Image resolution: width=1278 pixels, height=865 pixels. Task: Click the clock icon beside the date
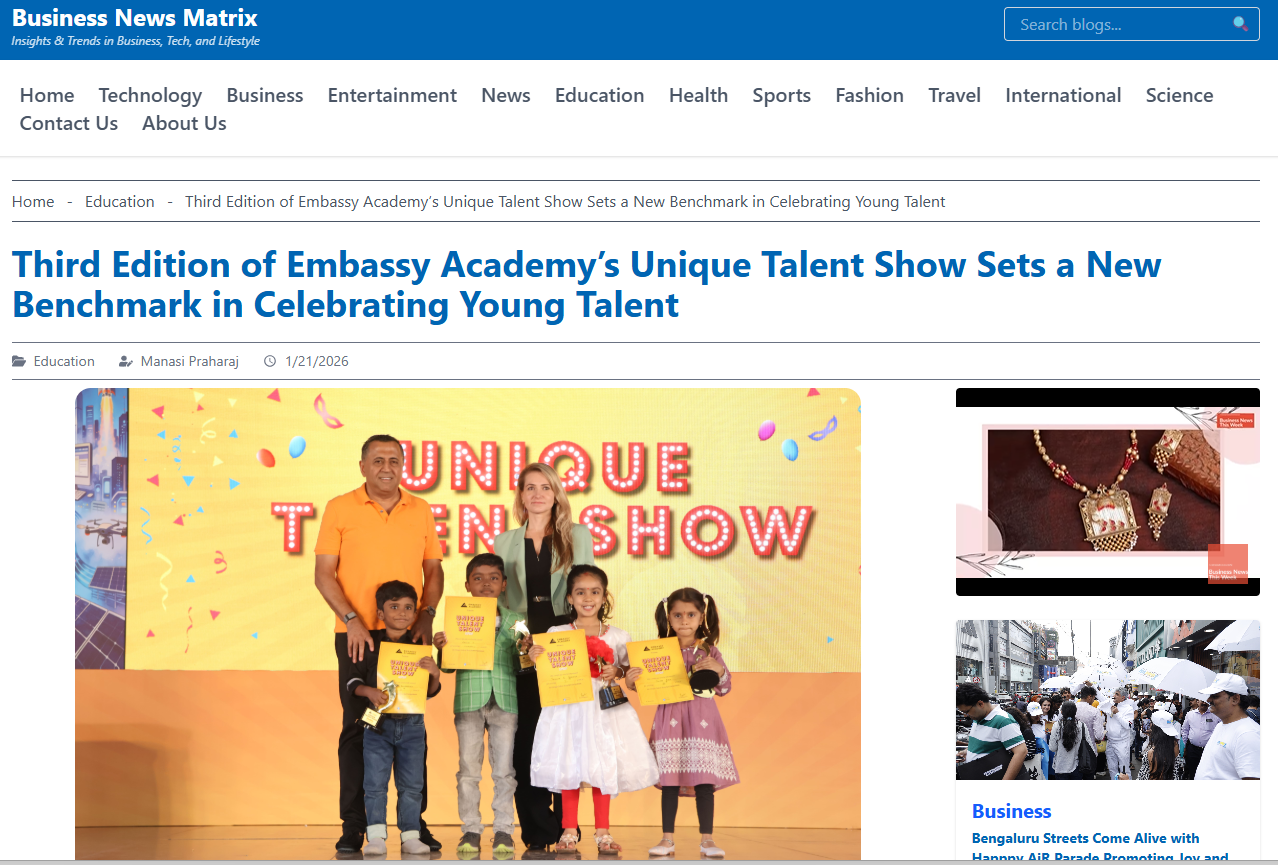270,361
